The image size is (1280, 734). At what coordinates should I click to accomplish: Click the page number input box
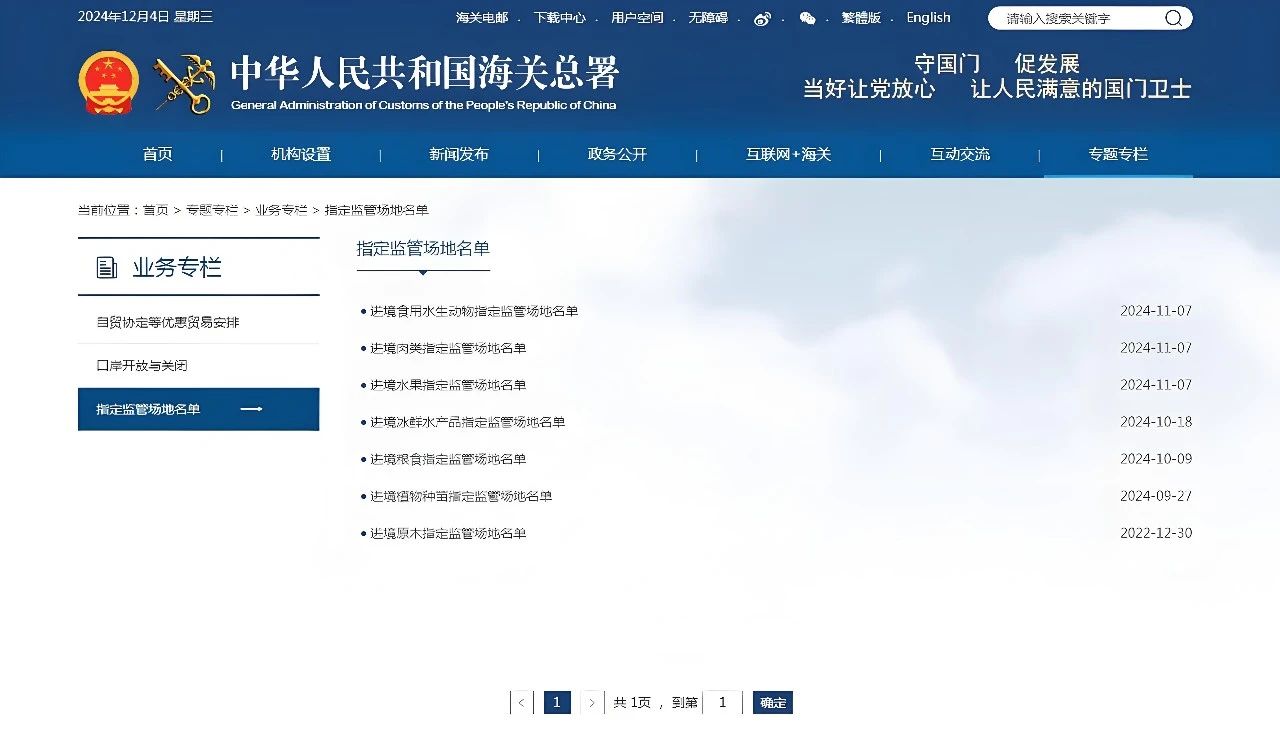(722, 703)
